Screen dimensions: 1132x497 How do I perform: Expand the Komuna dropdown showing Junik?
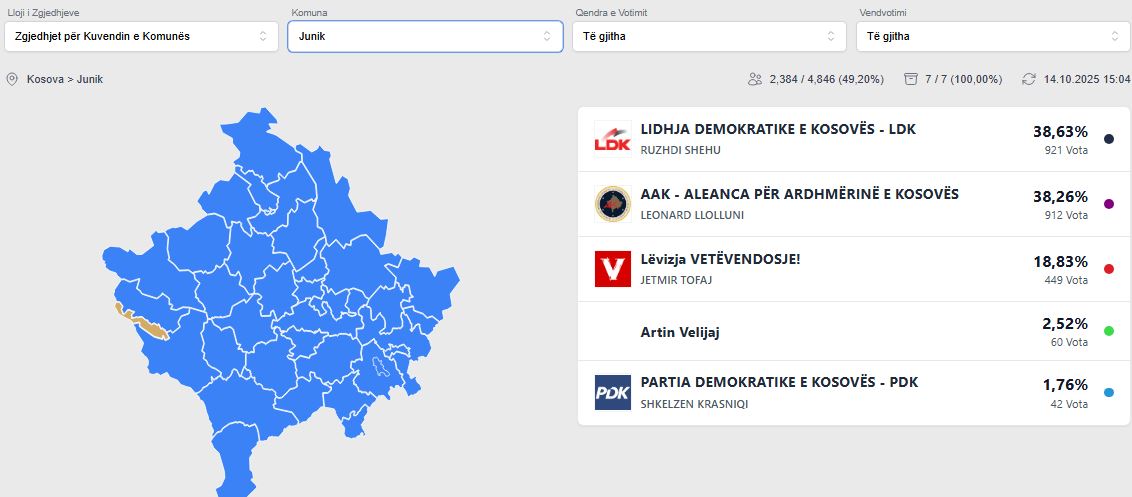[424, 36]
